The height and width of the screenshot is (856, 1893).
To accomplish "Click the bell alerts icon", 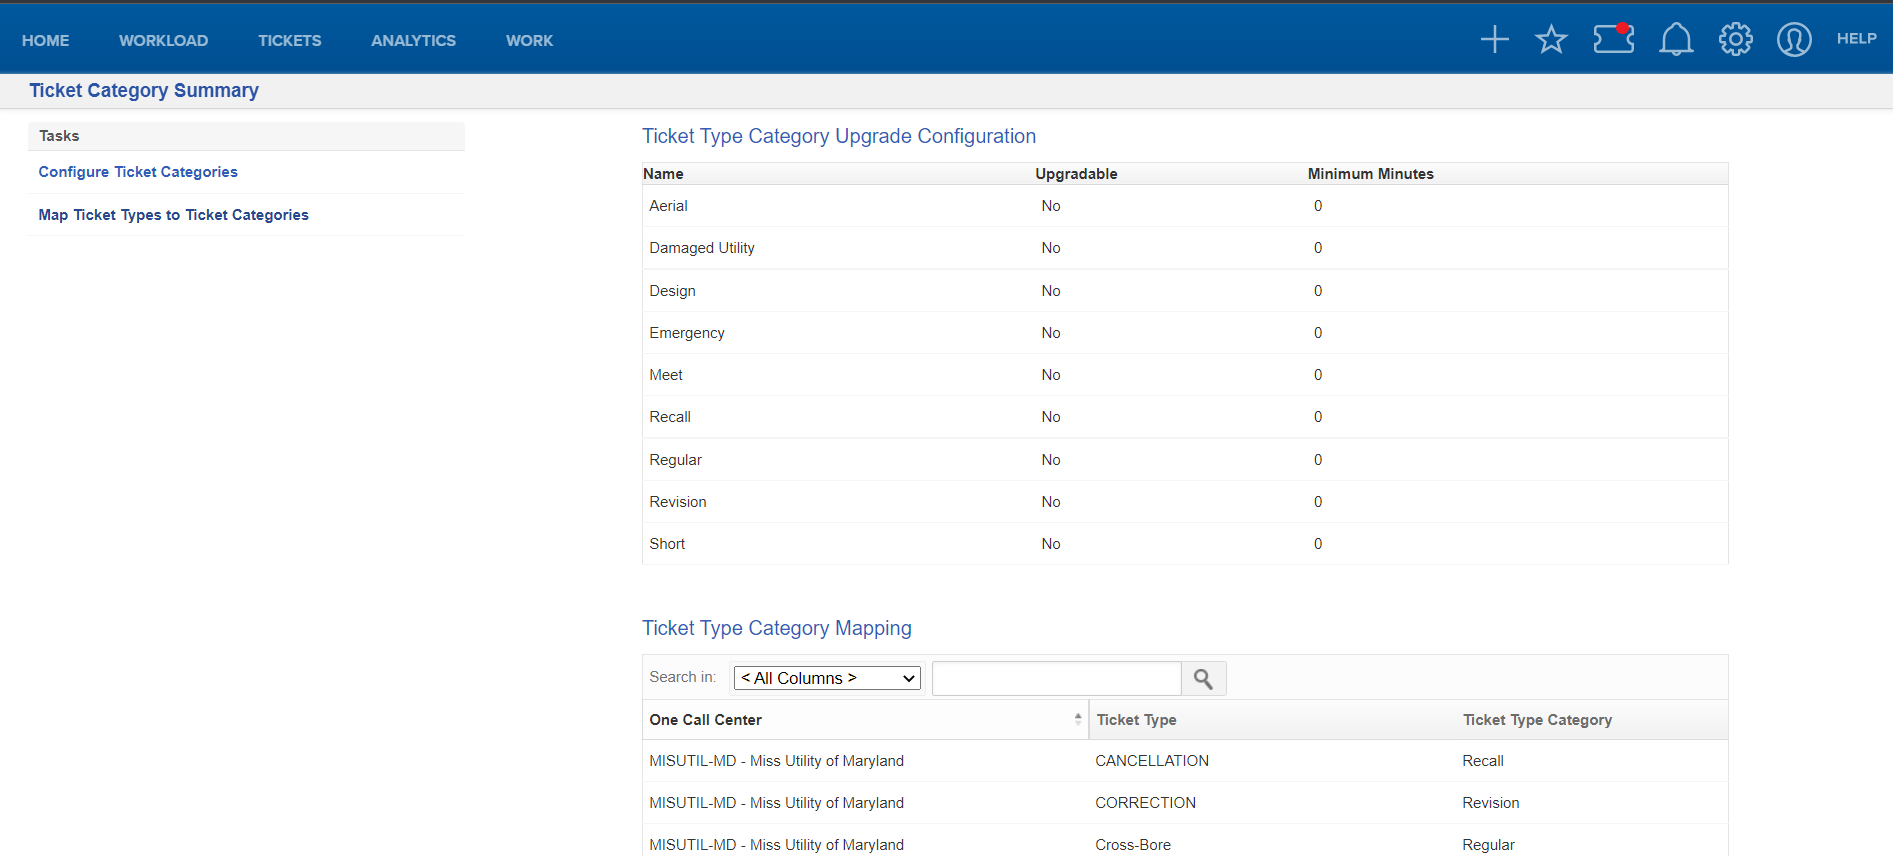I will pyautogui.click(x=1676, y=39).
